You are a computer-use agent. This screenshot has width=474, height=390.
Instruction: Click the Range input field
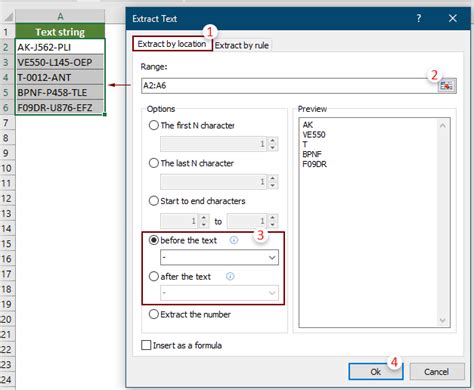(x=289, y=86)
